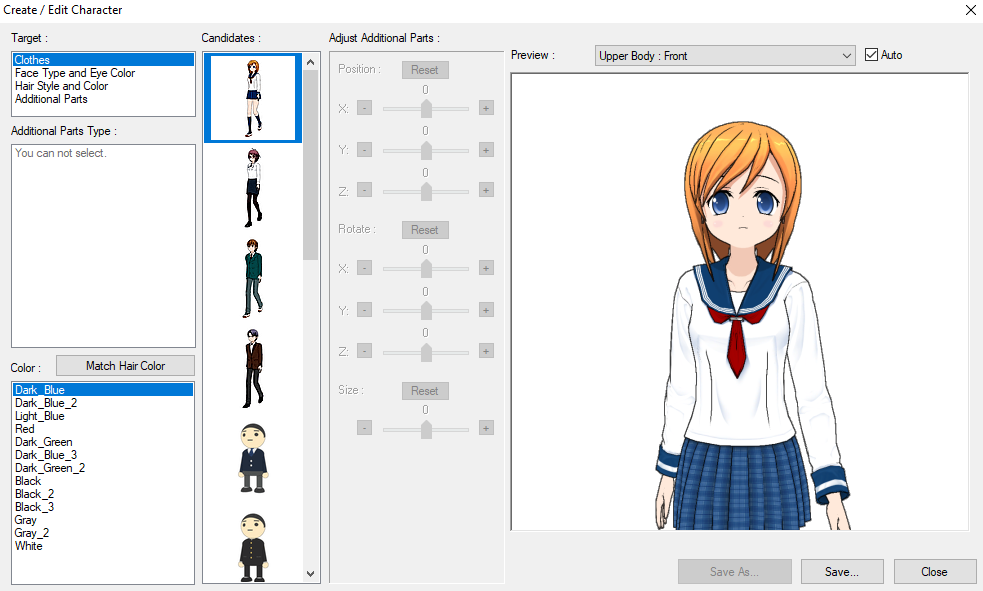The image size is (983, 591).
Task: Click the Position X plus button
Action: coord(486,108)
